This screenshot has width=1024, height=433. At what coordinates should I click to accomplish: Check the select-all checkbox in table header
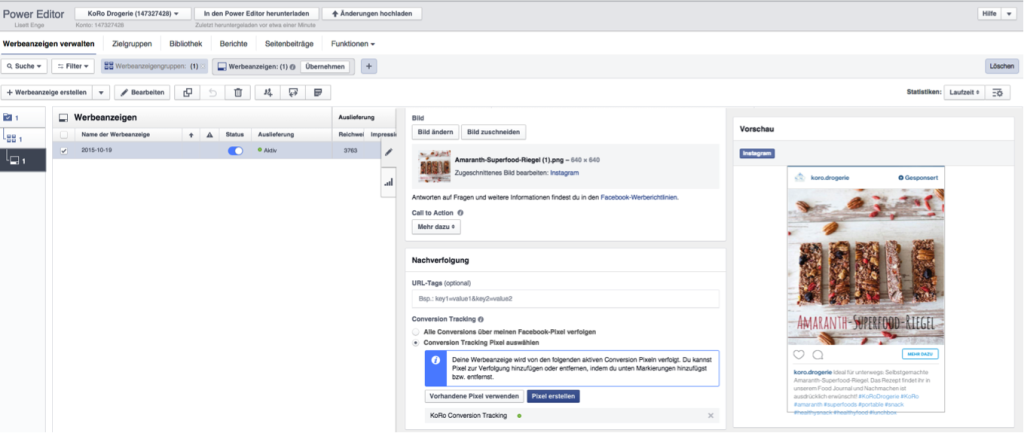click(63, 135)
